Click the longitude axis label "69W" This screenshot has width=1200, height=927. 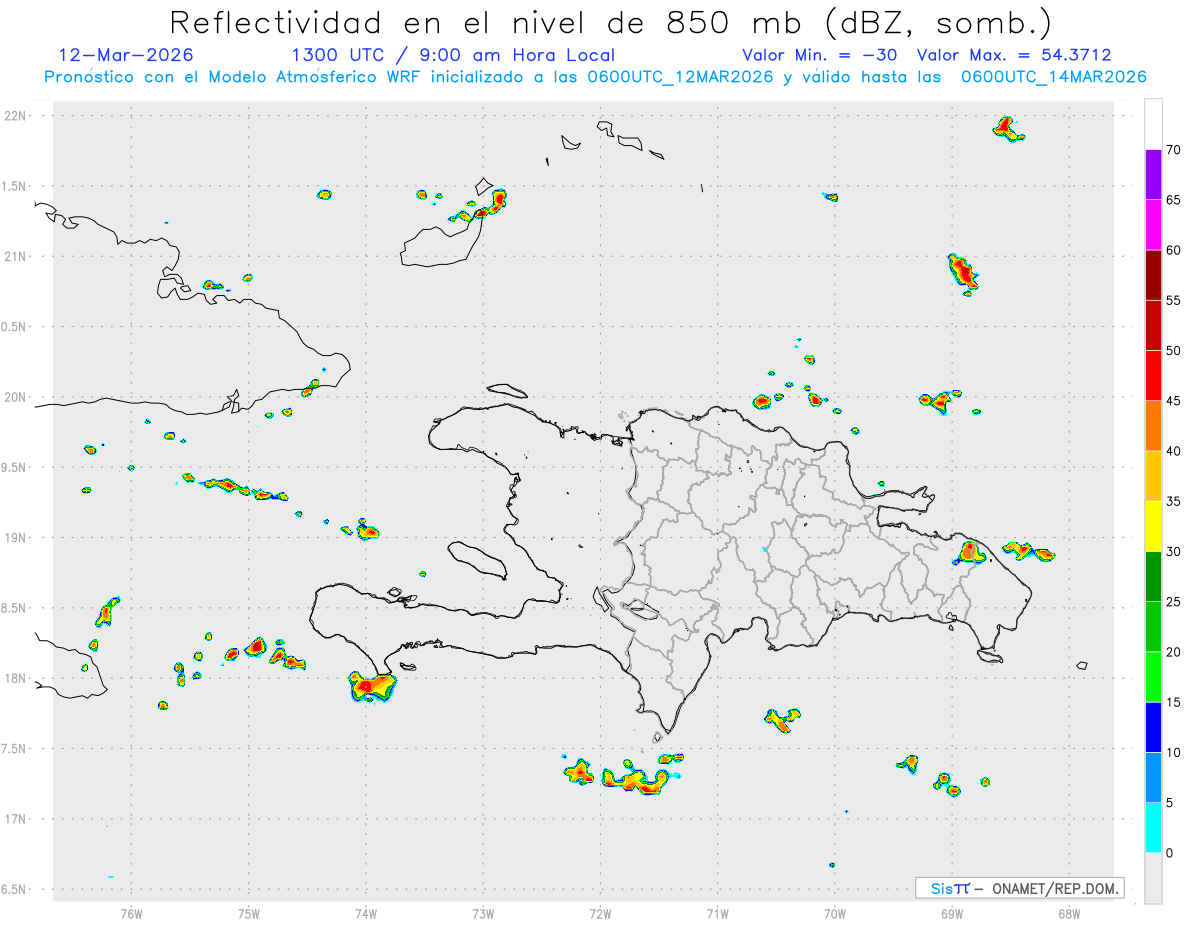click(x=951, y=913)
